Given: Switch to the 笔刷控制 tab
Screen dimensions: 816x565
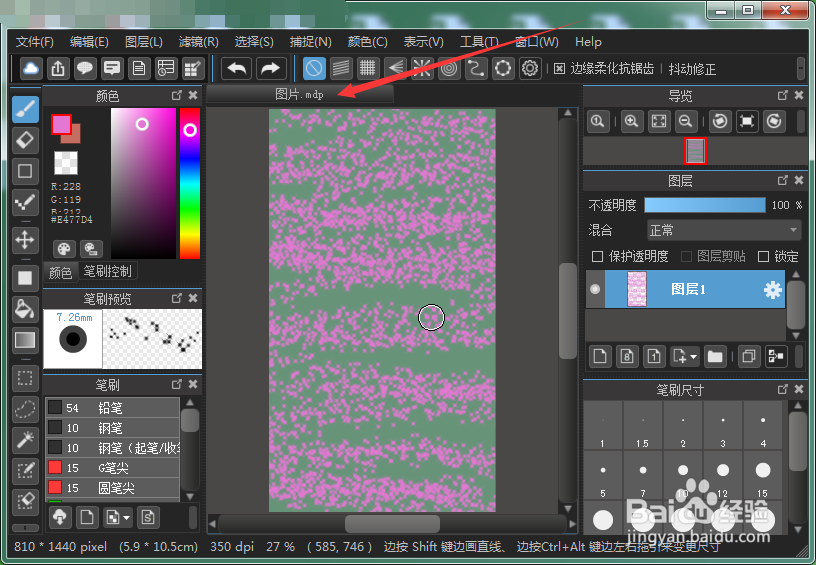Looking at the screenshot, I should (108, 271).
